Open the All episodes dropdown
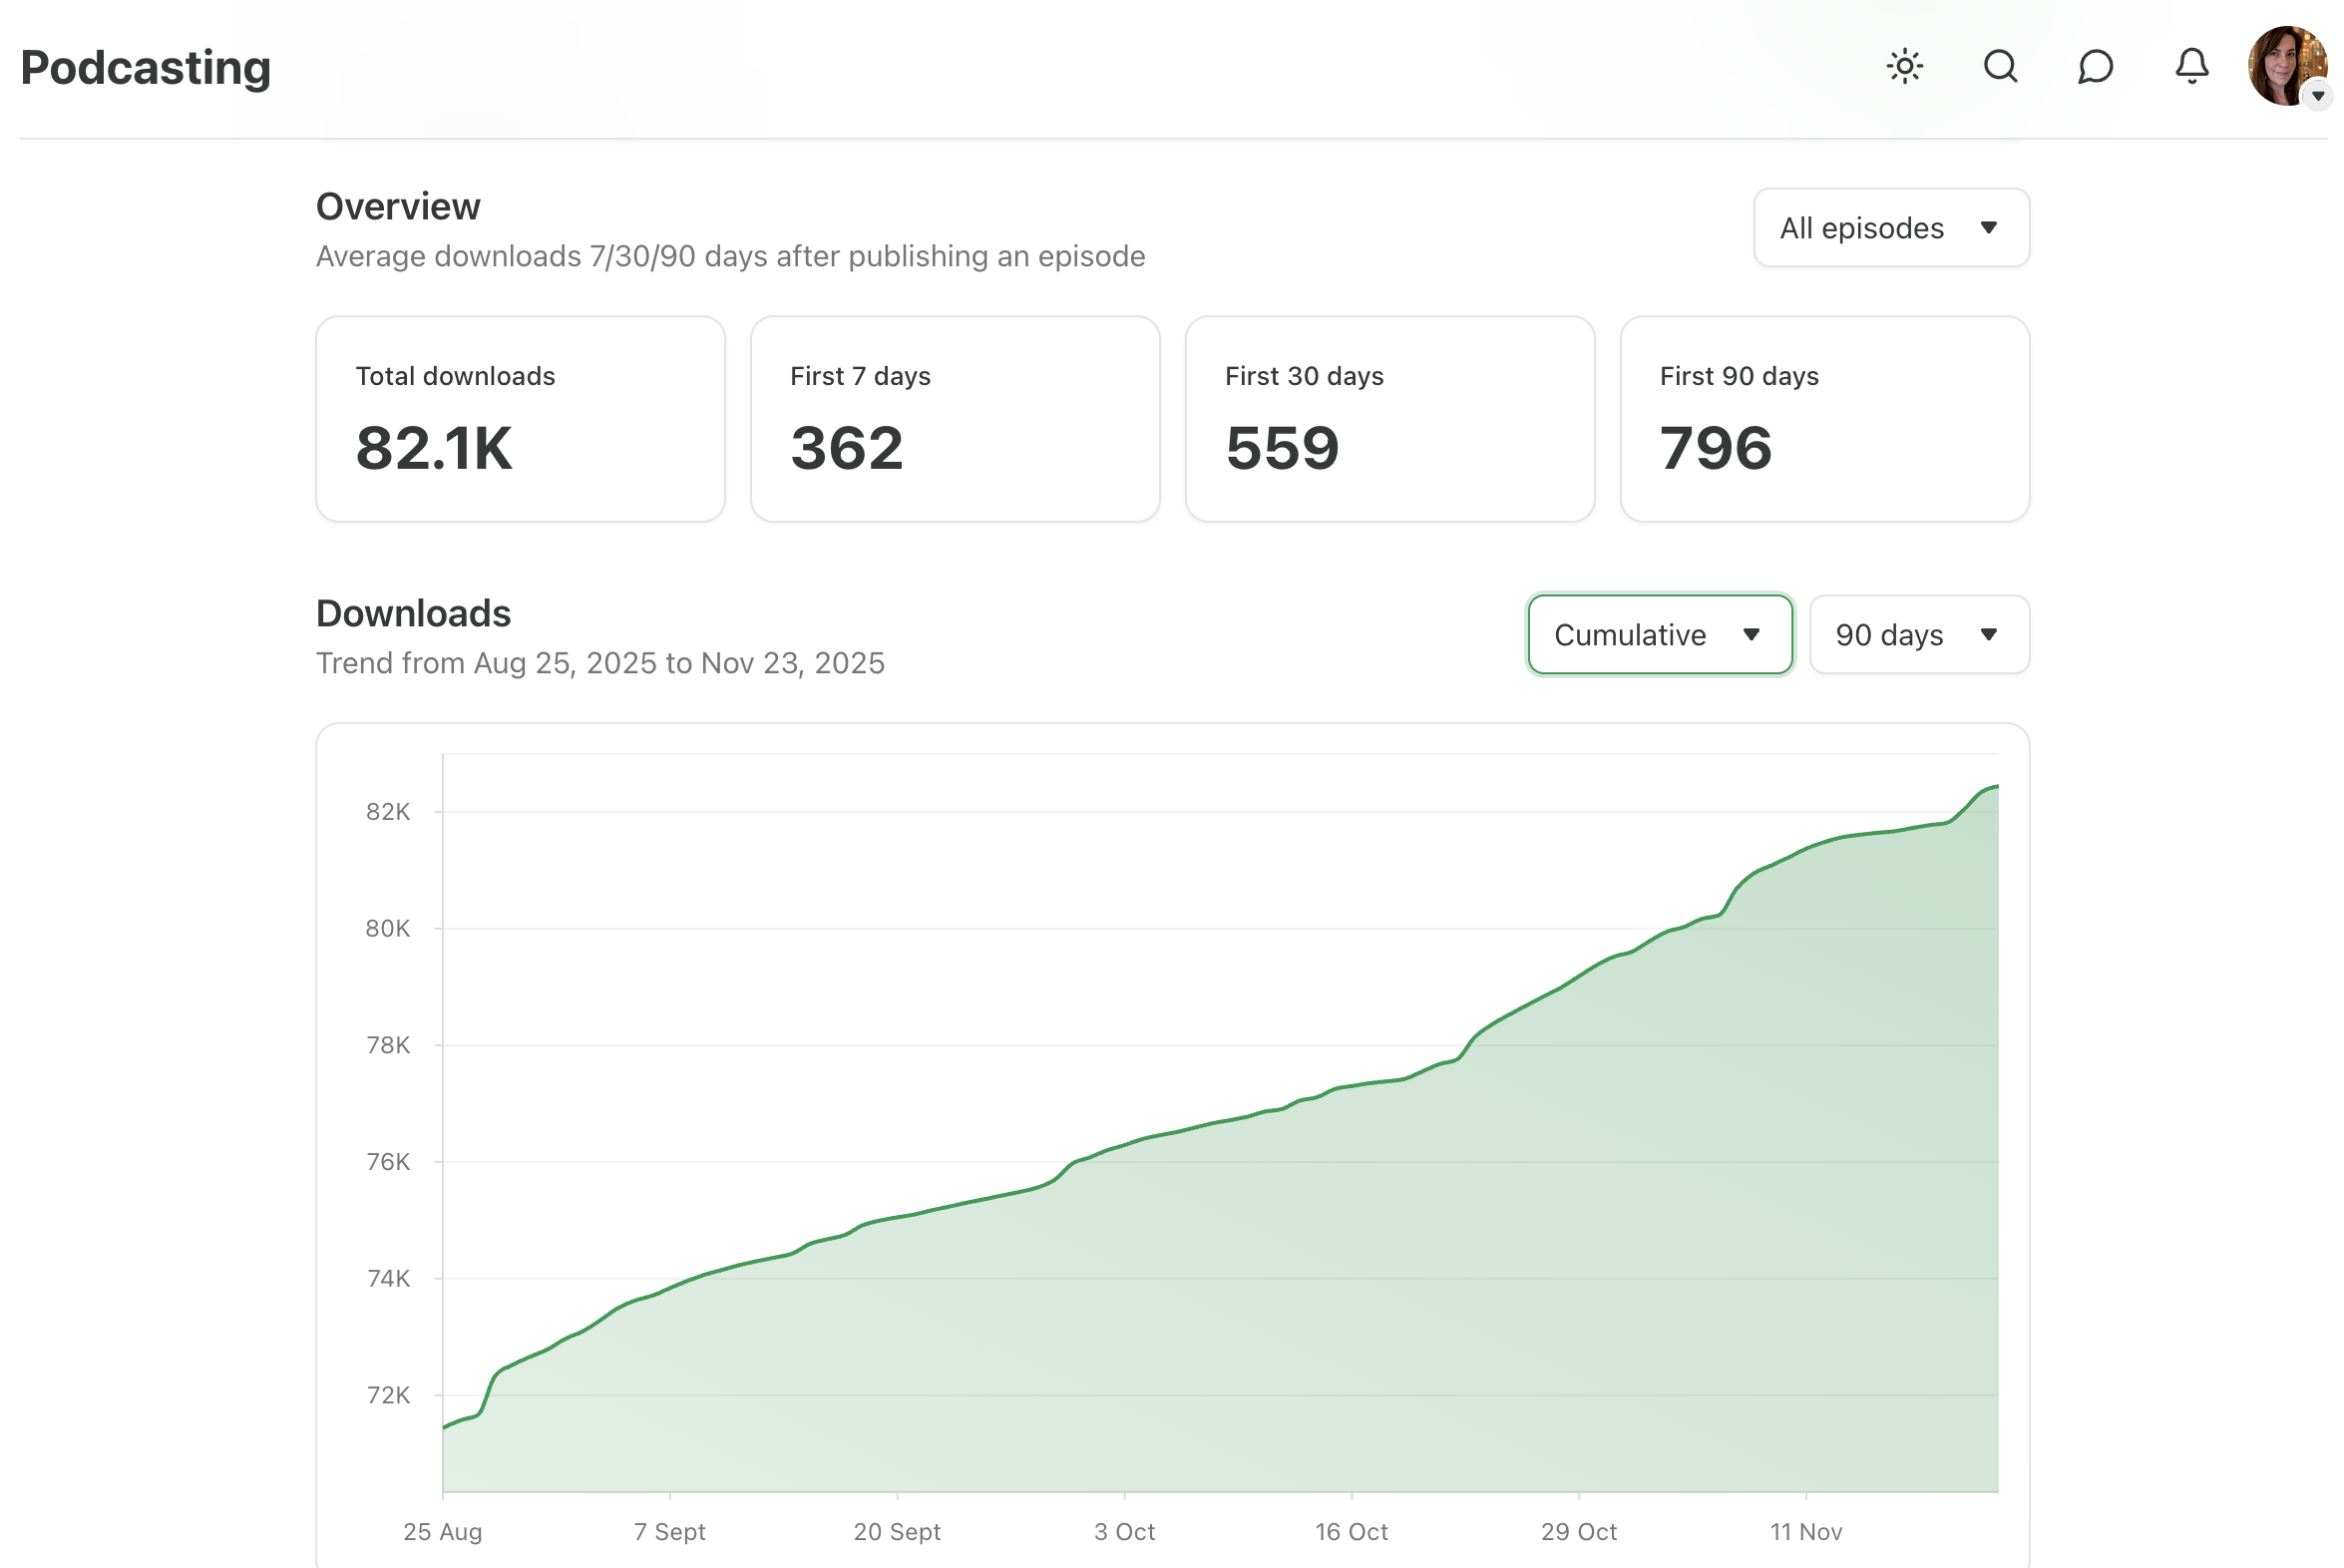 pyautogui.click(x=1890, y=228)
